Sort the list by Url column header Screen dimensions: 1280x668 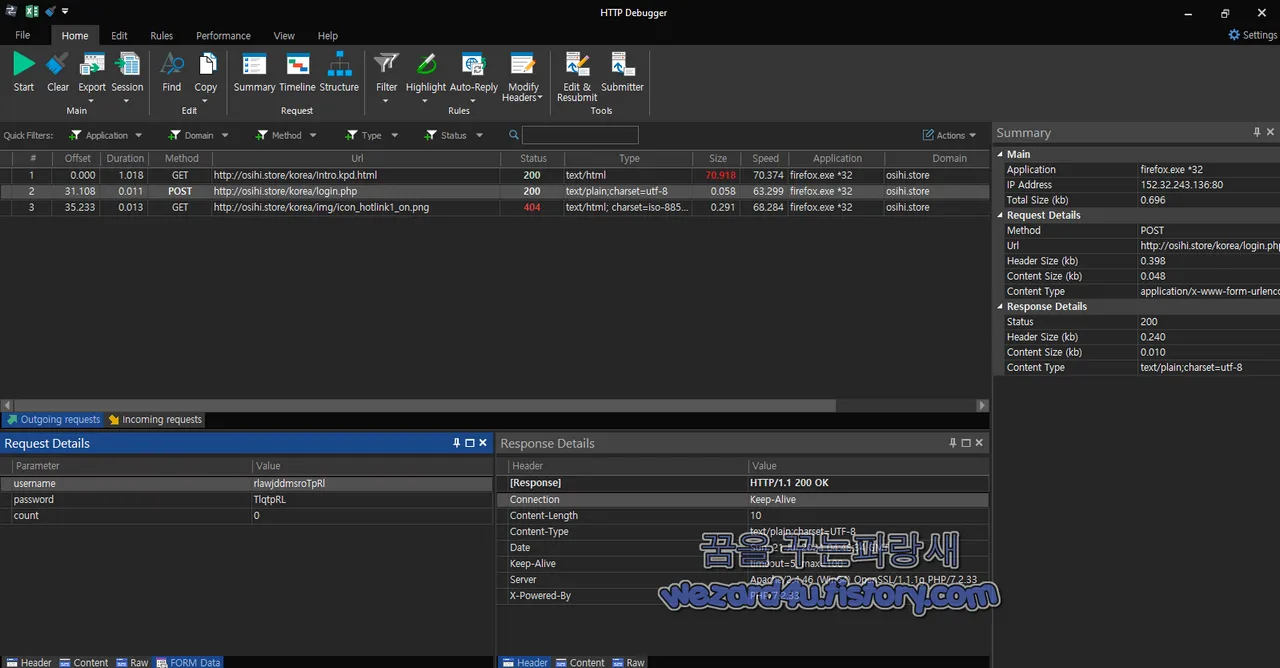[357, 158]
